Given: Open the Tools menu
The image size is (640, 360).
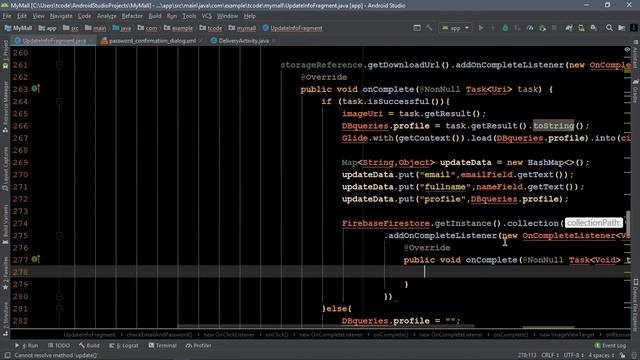Looking at the screenshot, I should (189, 16).
